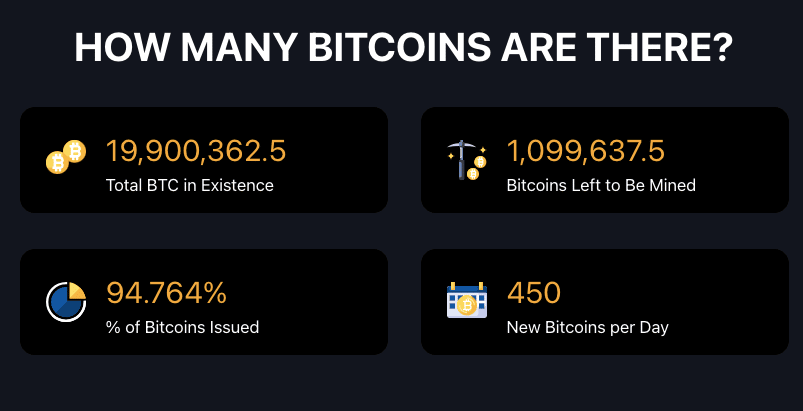The width and height of the screenshot is (803, 411).
Task: Click the yellow slice of the pie chart
Action: pos(77,291)
